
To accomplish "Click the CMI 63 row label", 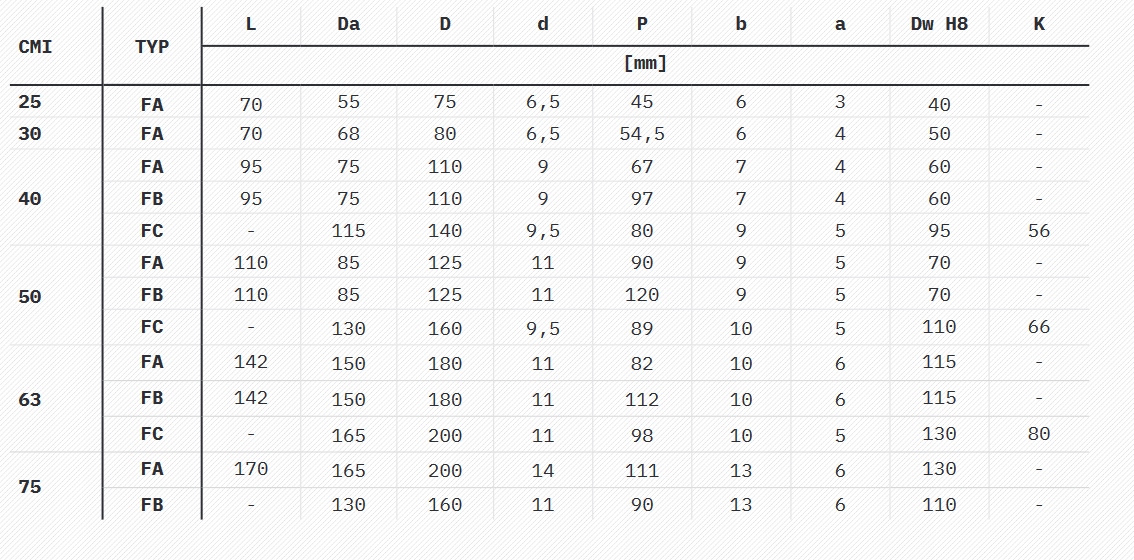I will [30, 400].
